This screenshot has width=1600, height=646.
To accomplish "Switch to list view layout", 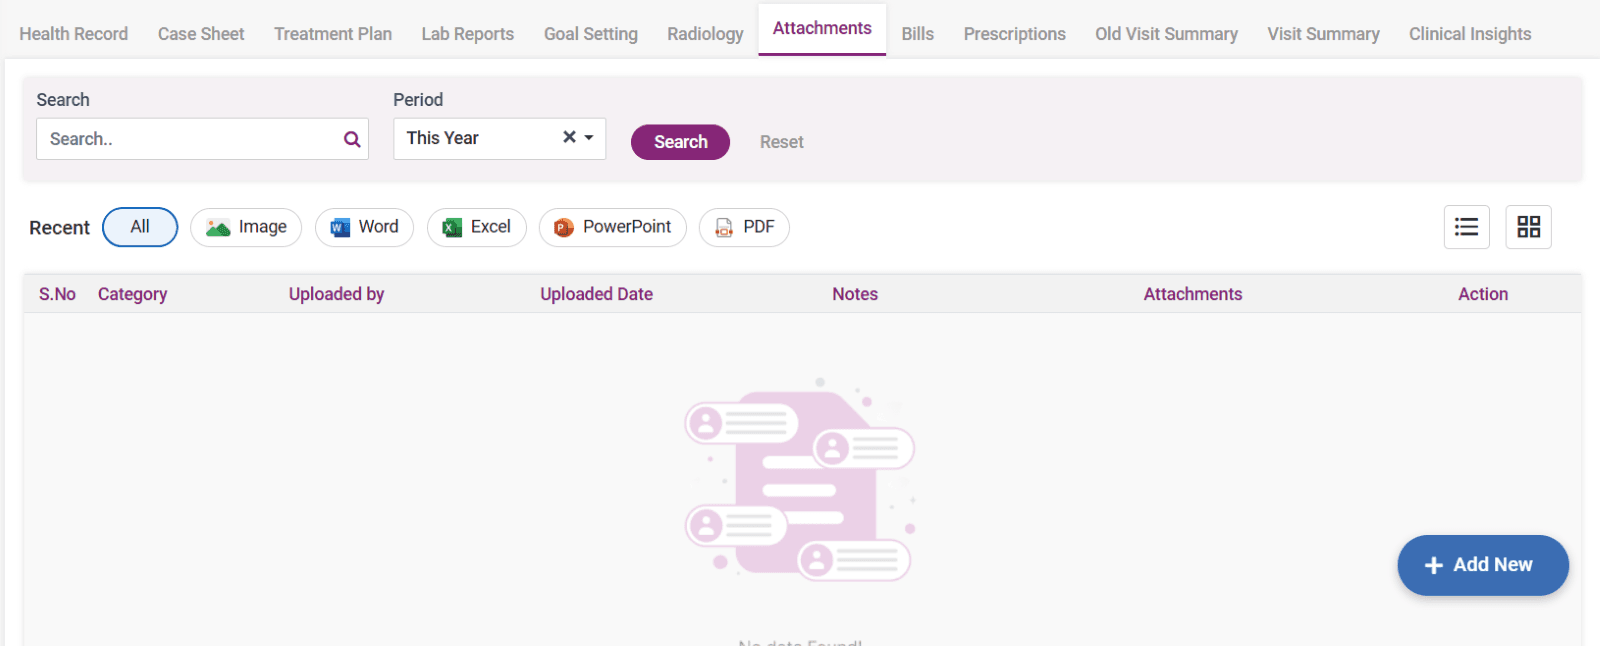I will coord(1466,227).
